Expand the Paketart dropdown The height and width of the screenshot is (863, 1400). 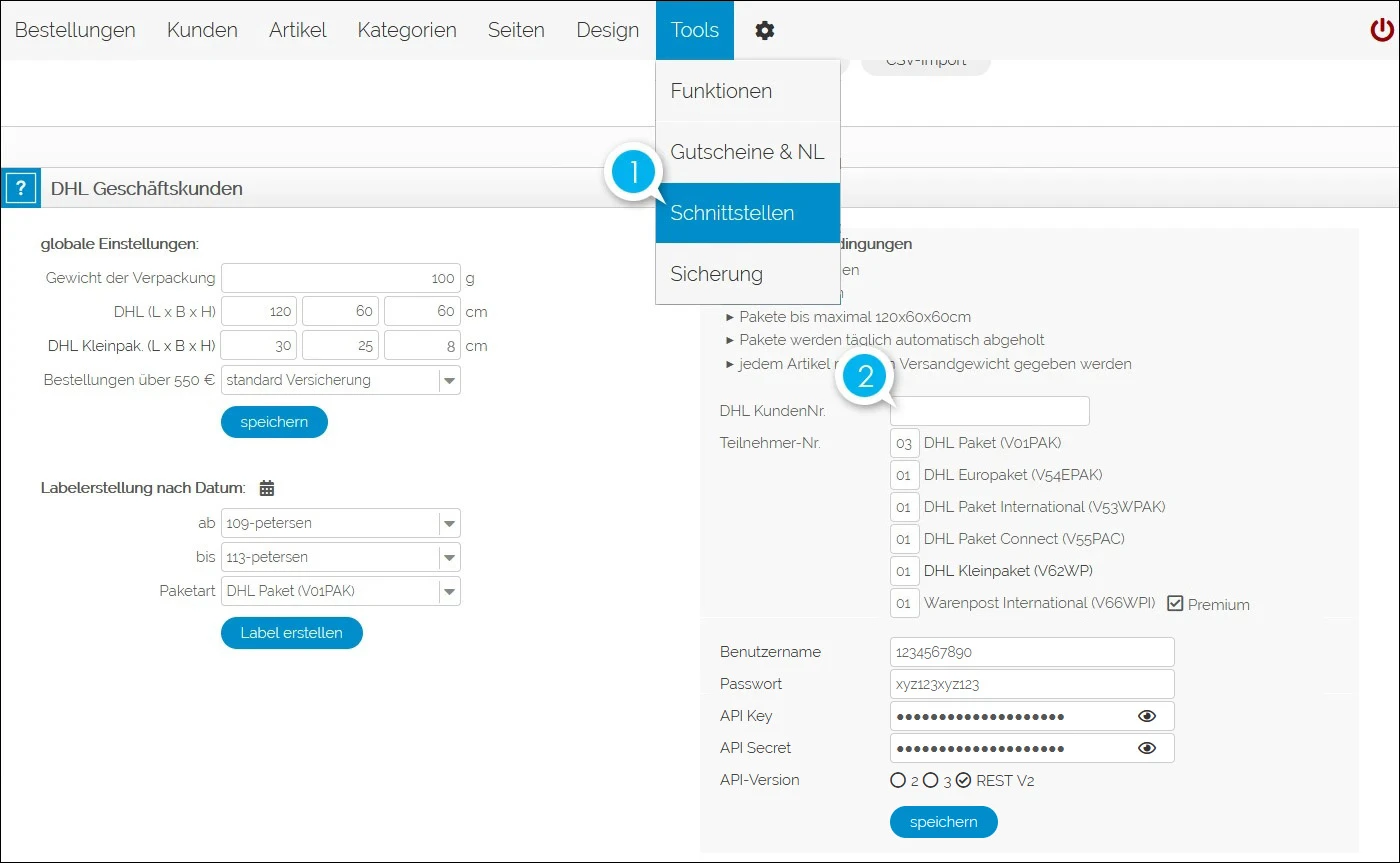(449, 591)
